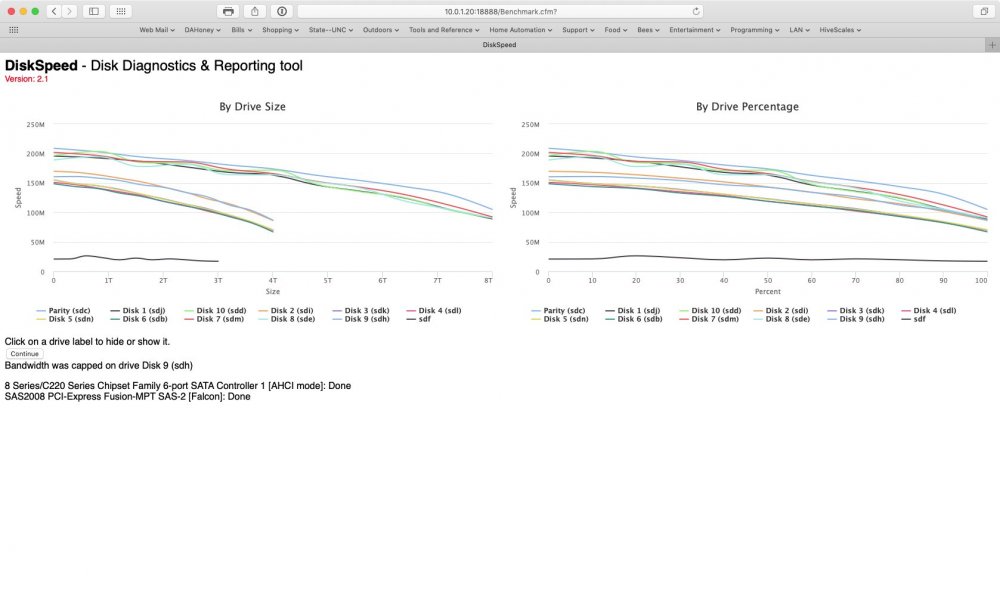Click the Safari back arrow button
The height and width of the screenshot is (599, 1000).
54,11
